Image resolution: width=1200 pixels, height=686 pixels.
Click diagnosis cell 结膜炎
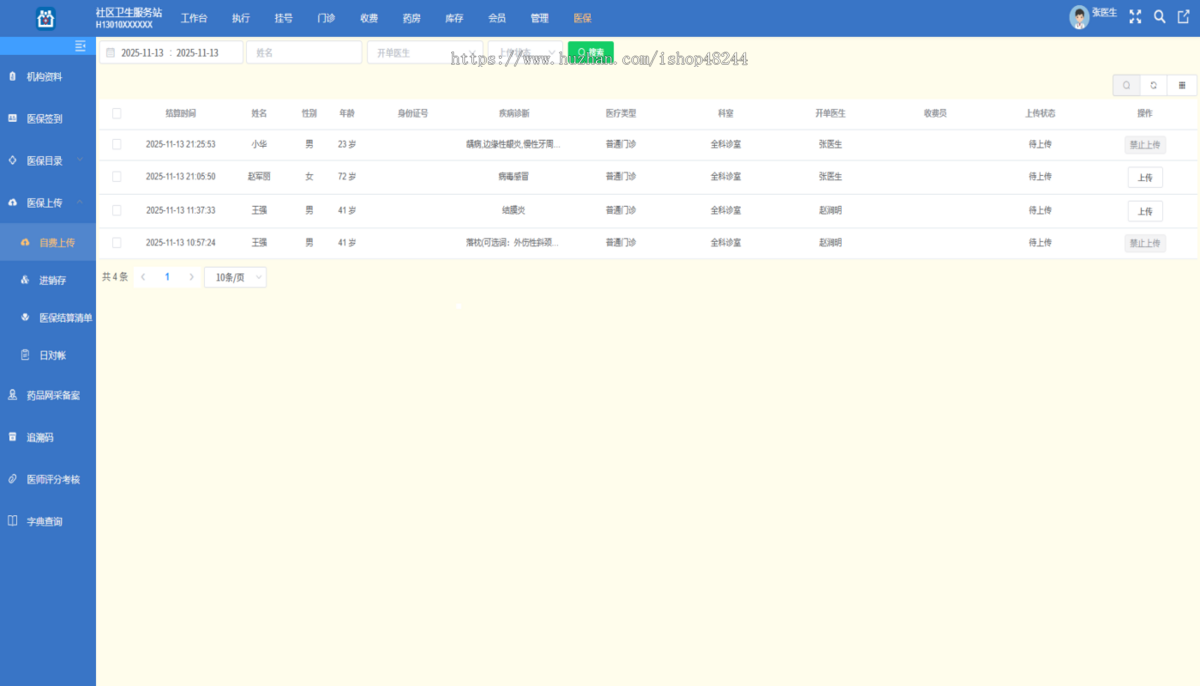coord(514,210)
